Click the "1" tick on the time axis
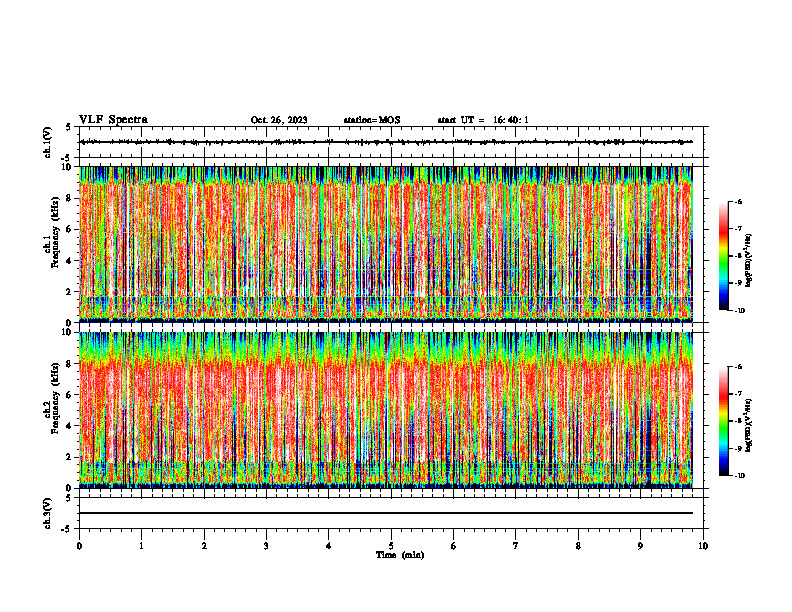The width and height of the screenshot is (792, 612). click(142, 546)
